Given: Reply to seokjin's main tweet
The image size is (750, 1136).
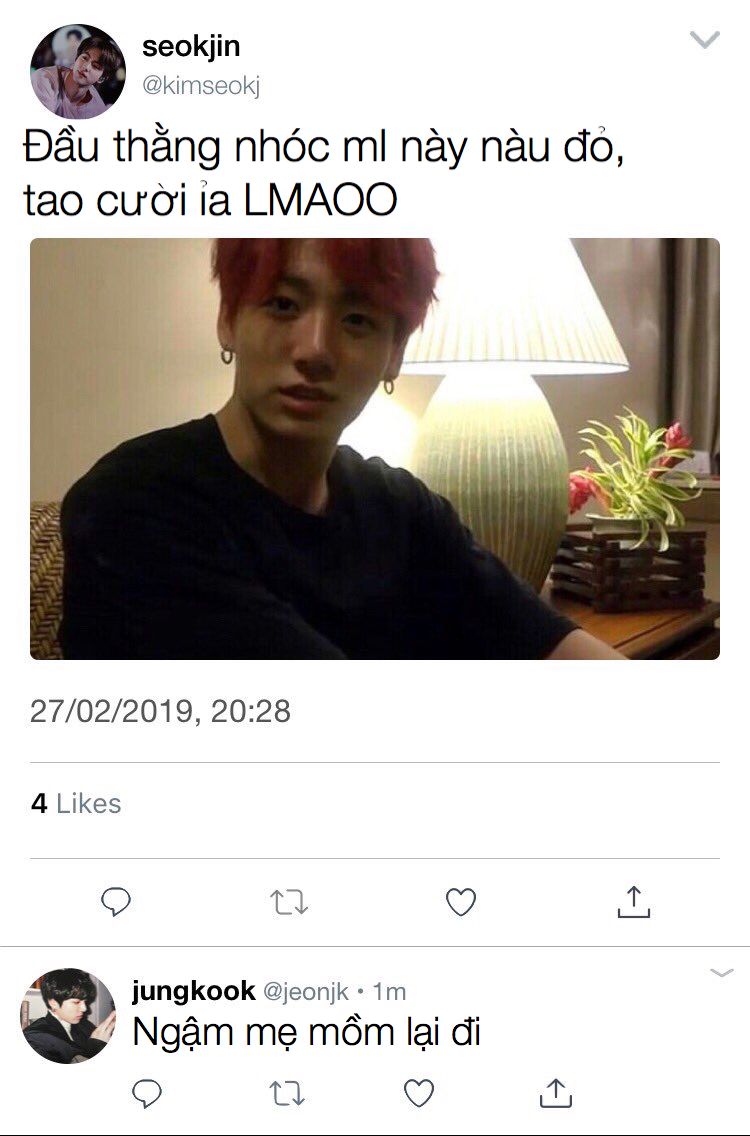Looking at the screenshot, I should pyautogui.click(x=116, y=902).
